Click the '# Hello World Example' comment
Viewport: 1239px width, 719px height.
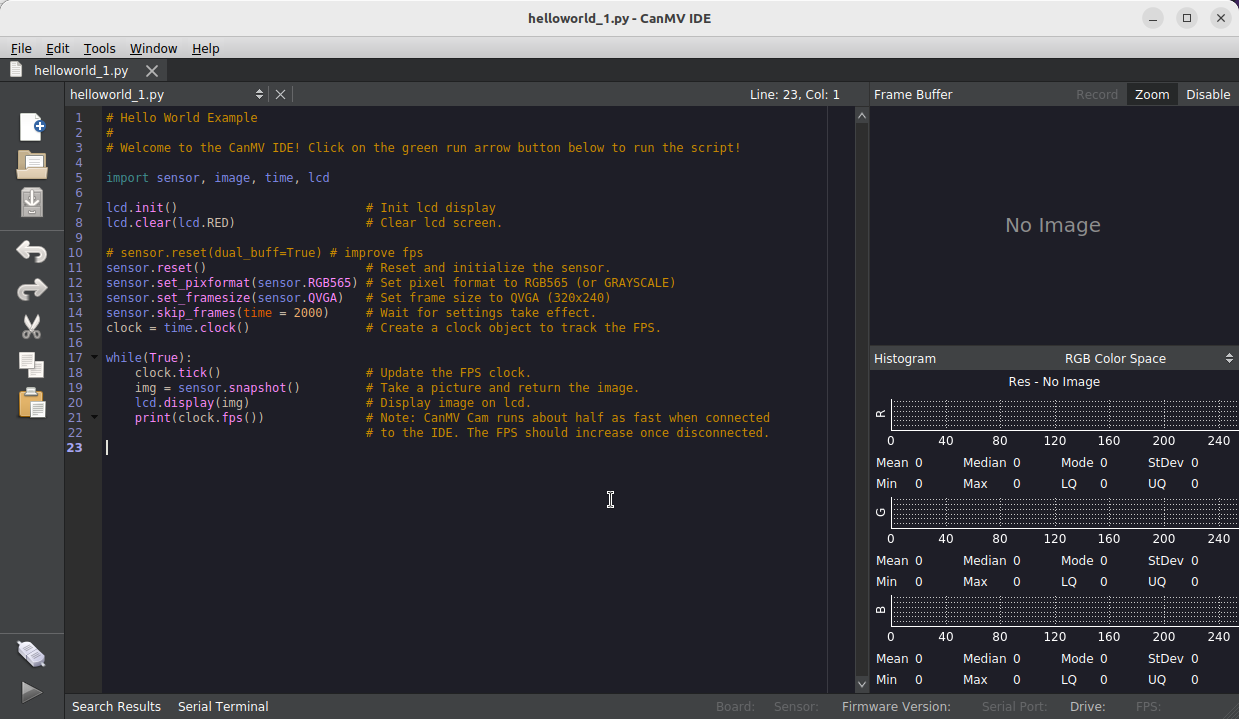click(x=182, y=118)
